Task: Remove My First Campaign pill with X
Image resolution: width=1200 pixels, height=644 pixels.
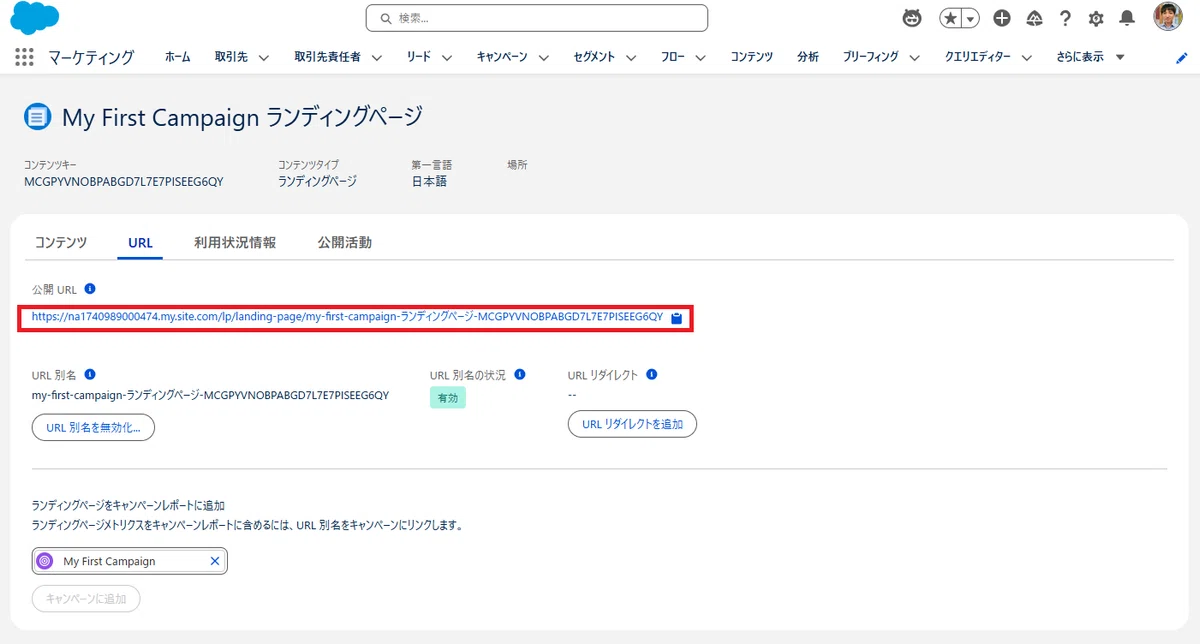Action: point(214,561)
